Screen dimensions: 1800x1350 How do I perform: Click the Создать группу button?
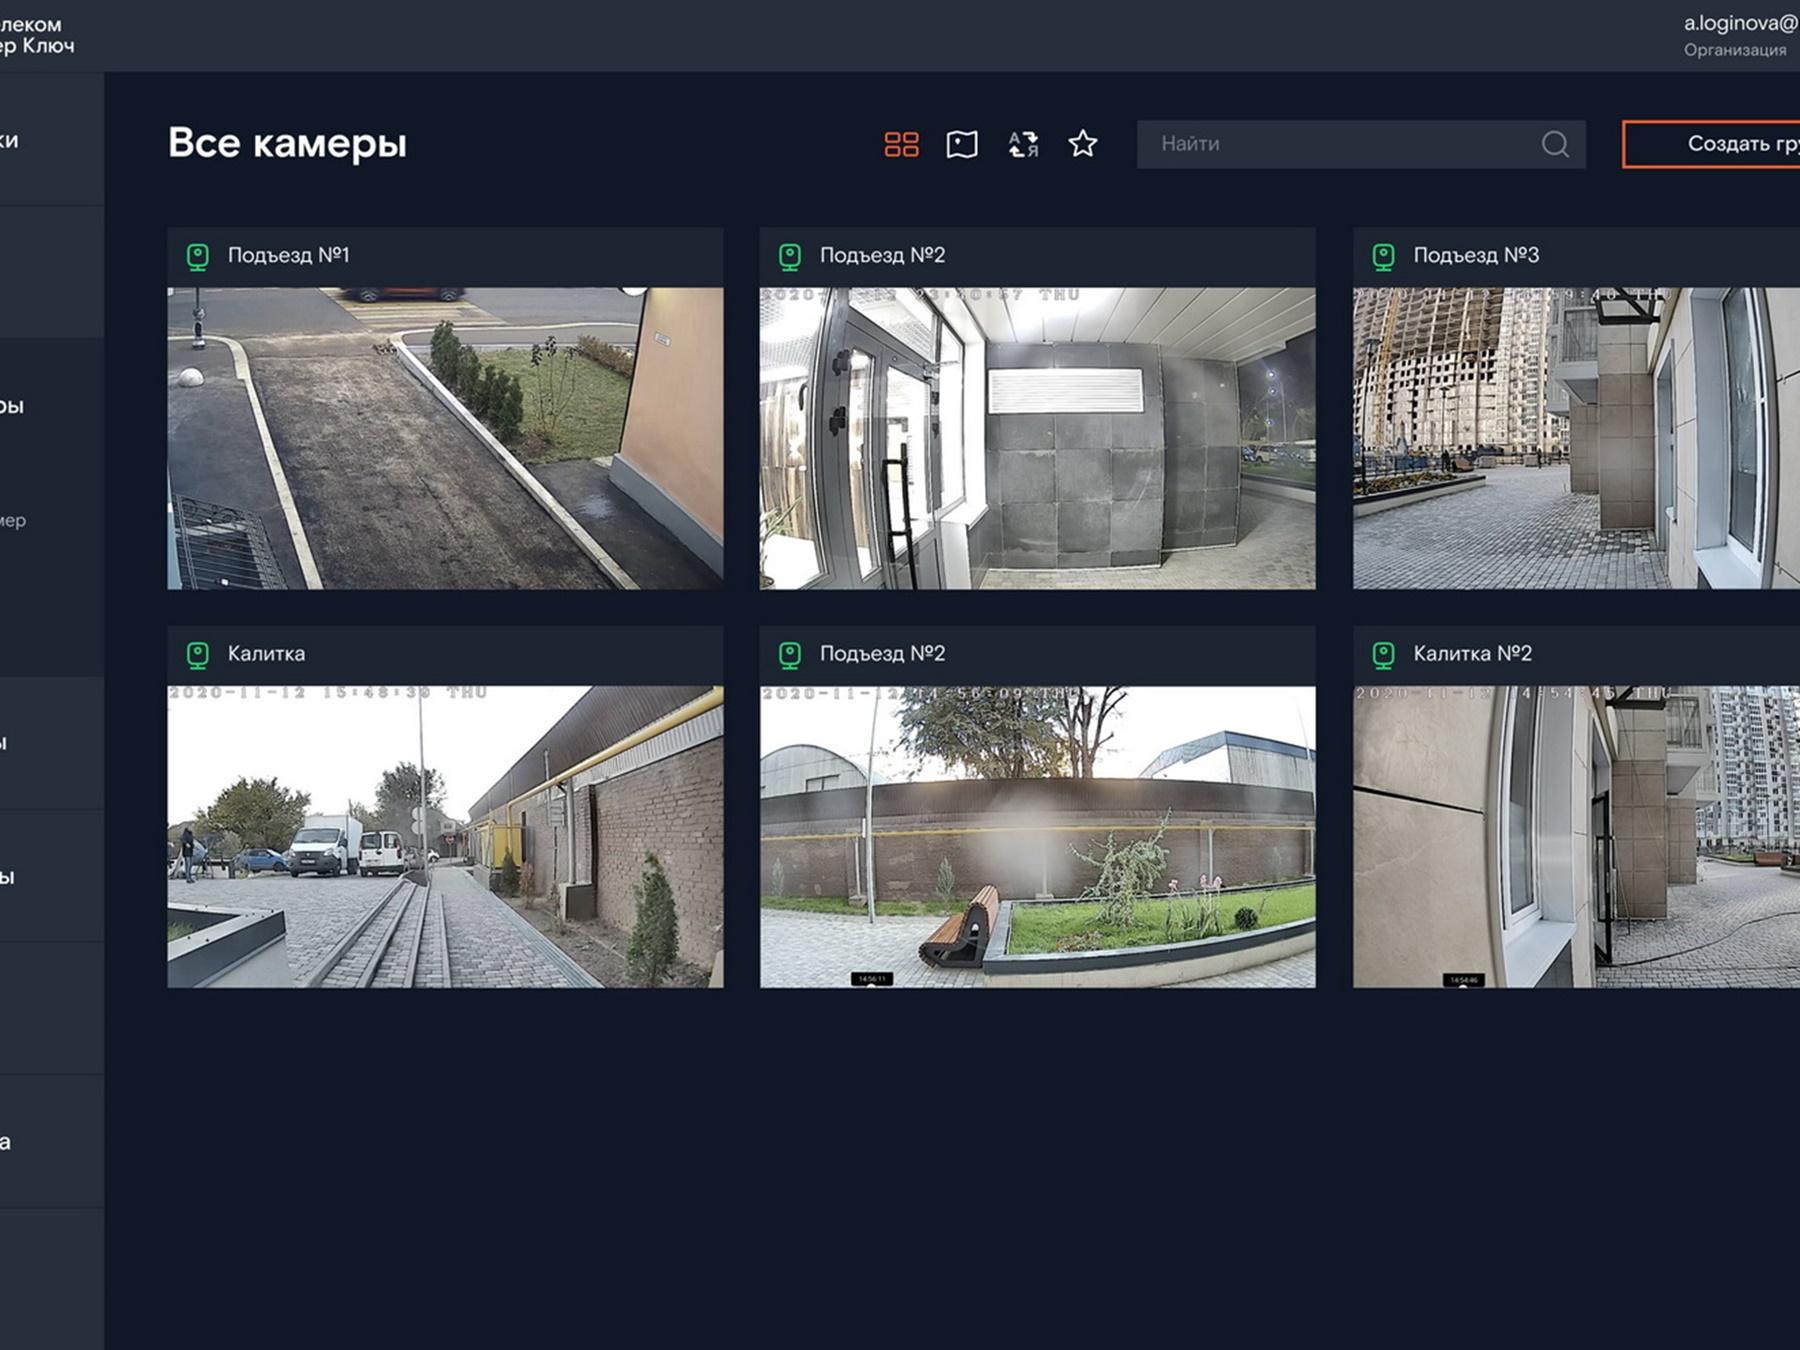(1711, 144)
